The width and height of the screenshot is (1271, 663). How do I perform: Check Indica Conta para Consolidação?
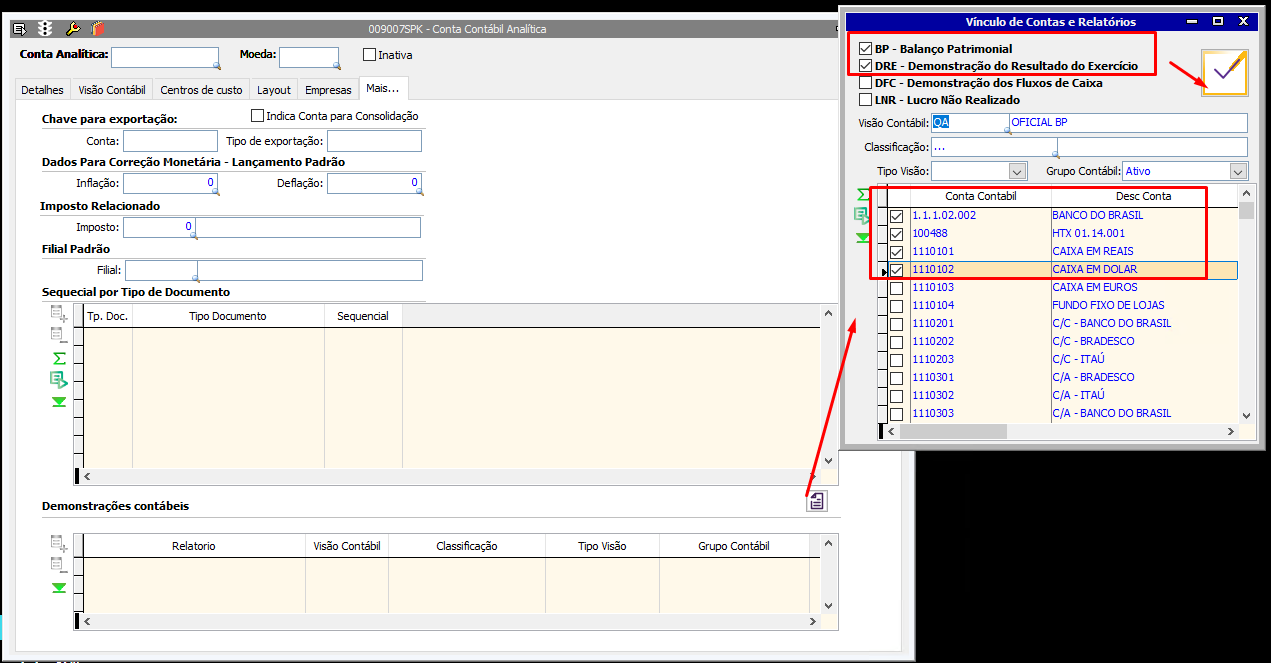tap(257, 116)
